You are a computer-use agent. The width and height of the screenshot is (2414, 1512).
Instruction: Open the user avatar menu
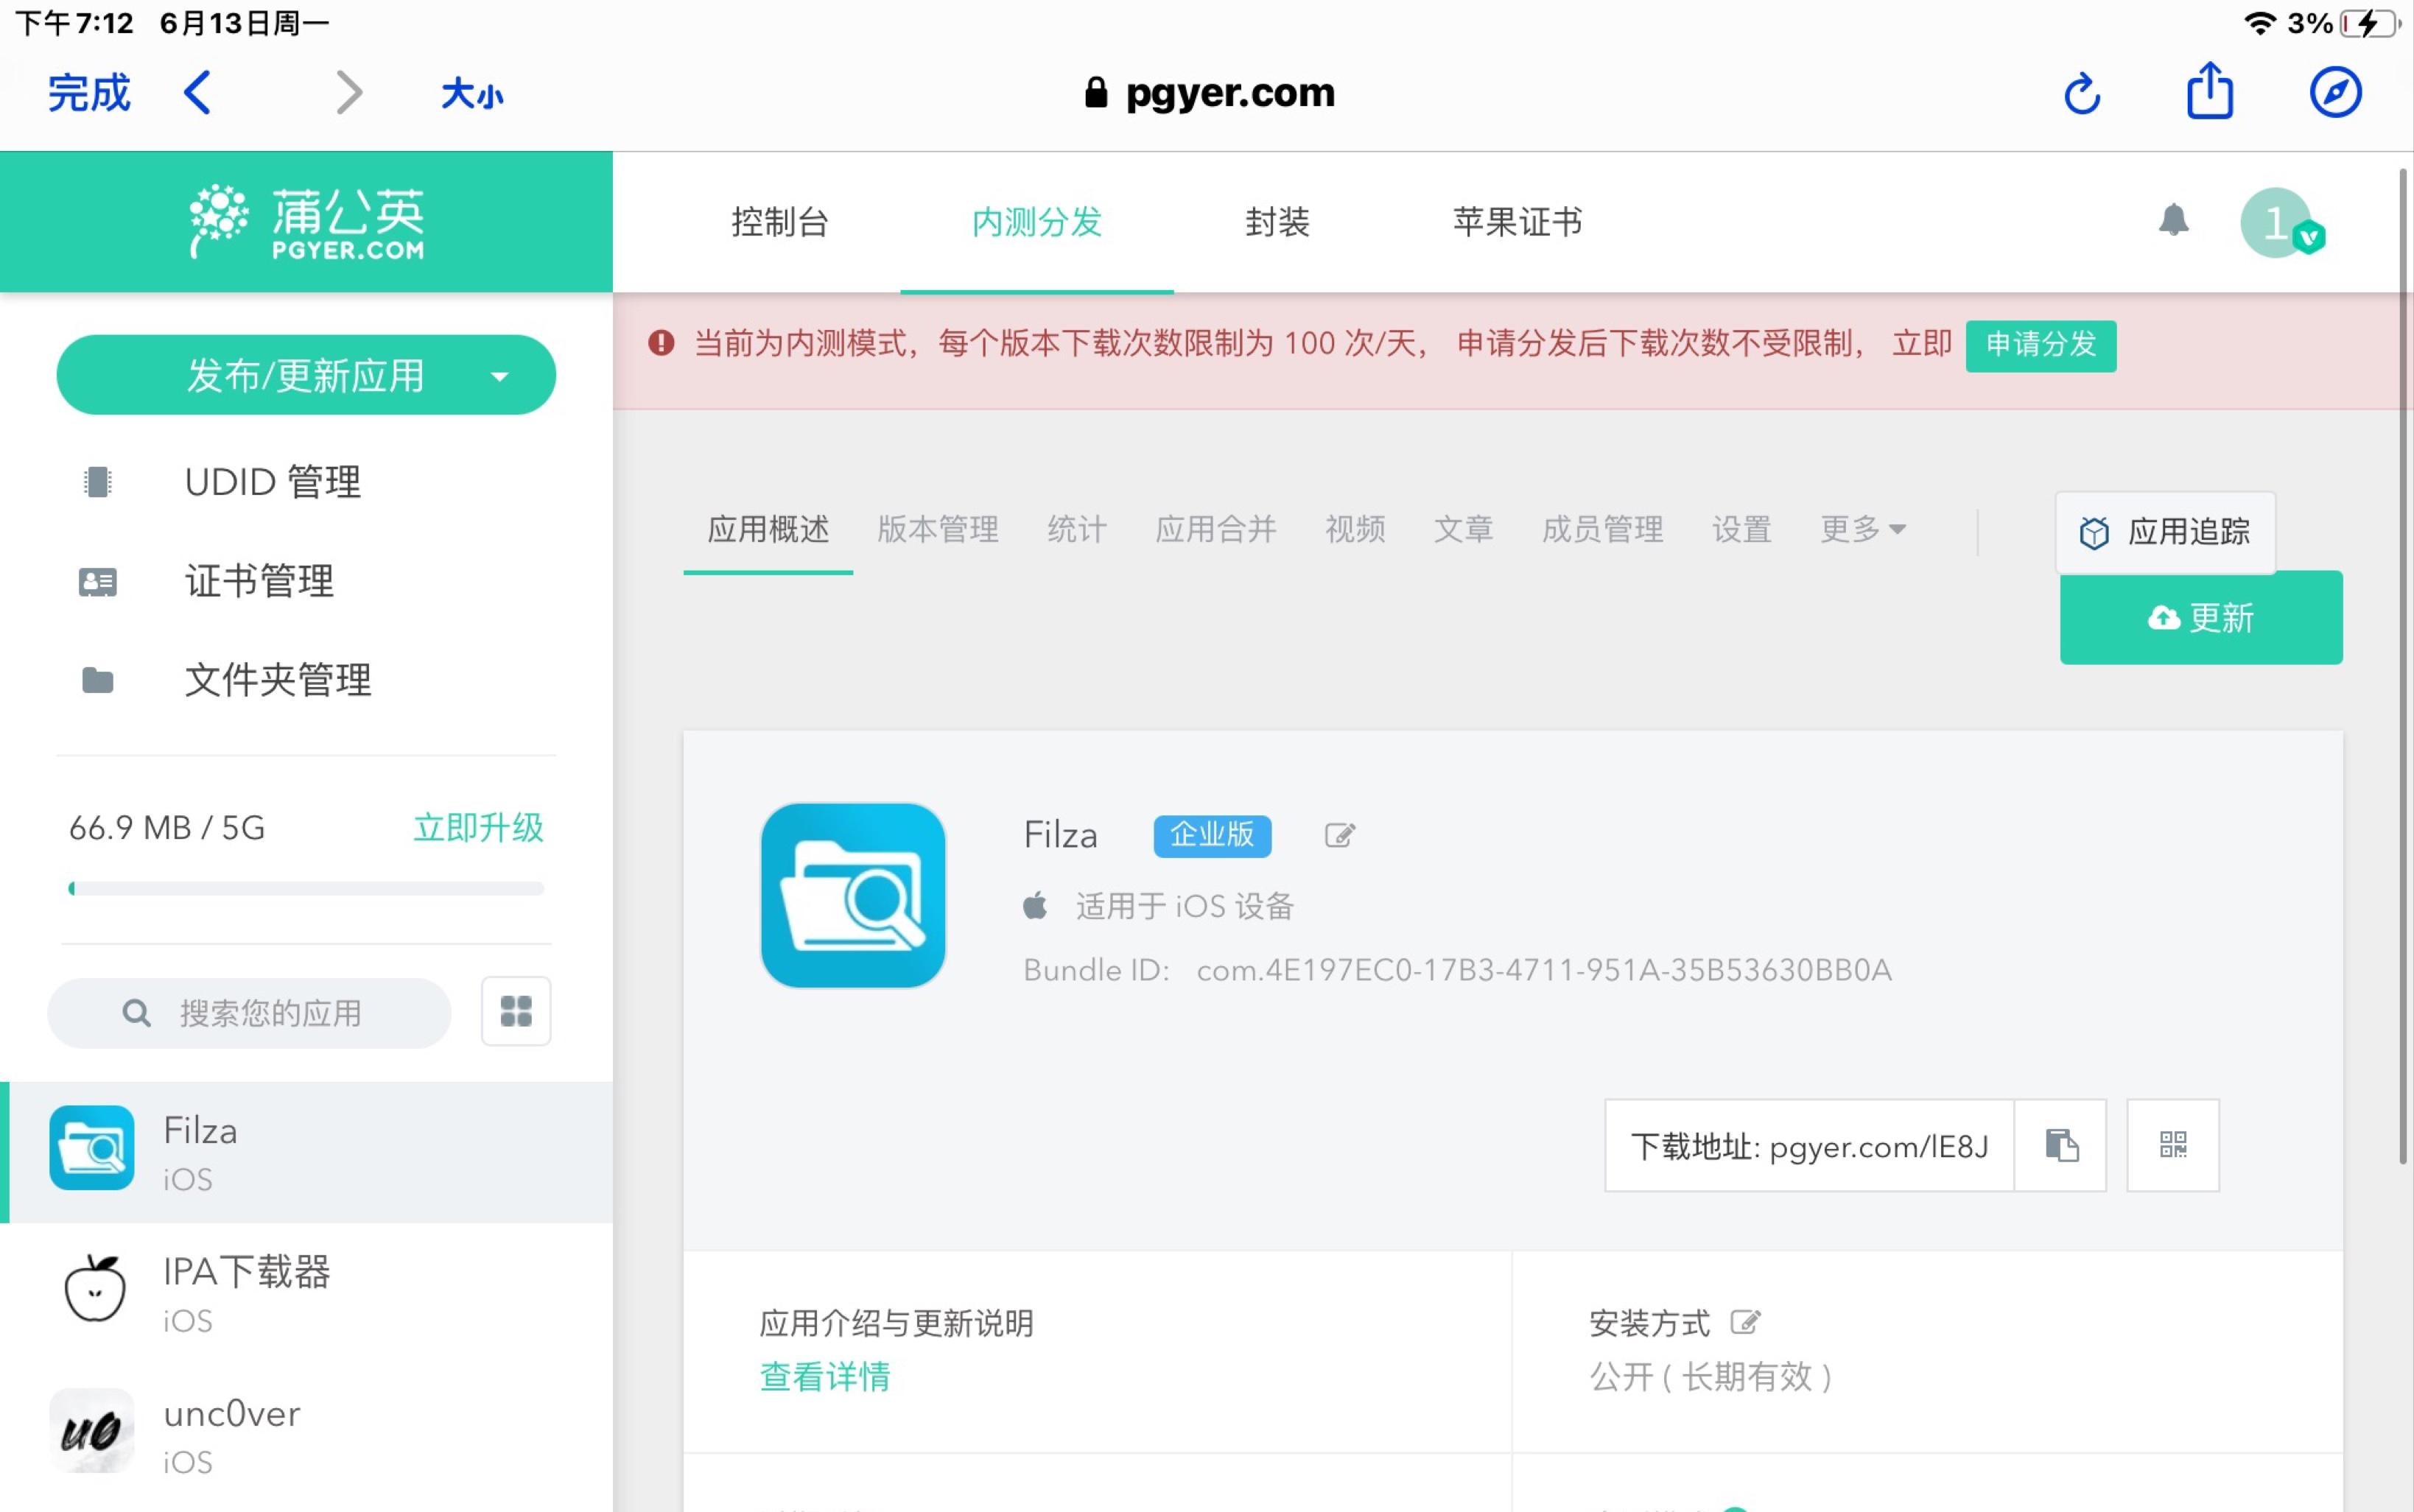coord(2278,223)
